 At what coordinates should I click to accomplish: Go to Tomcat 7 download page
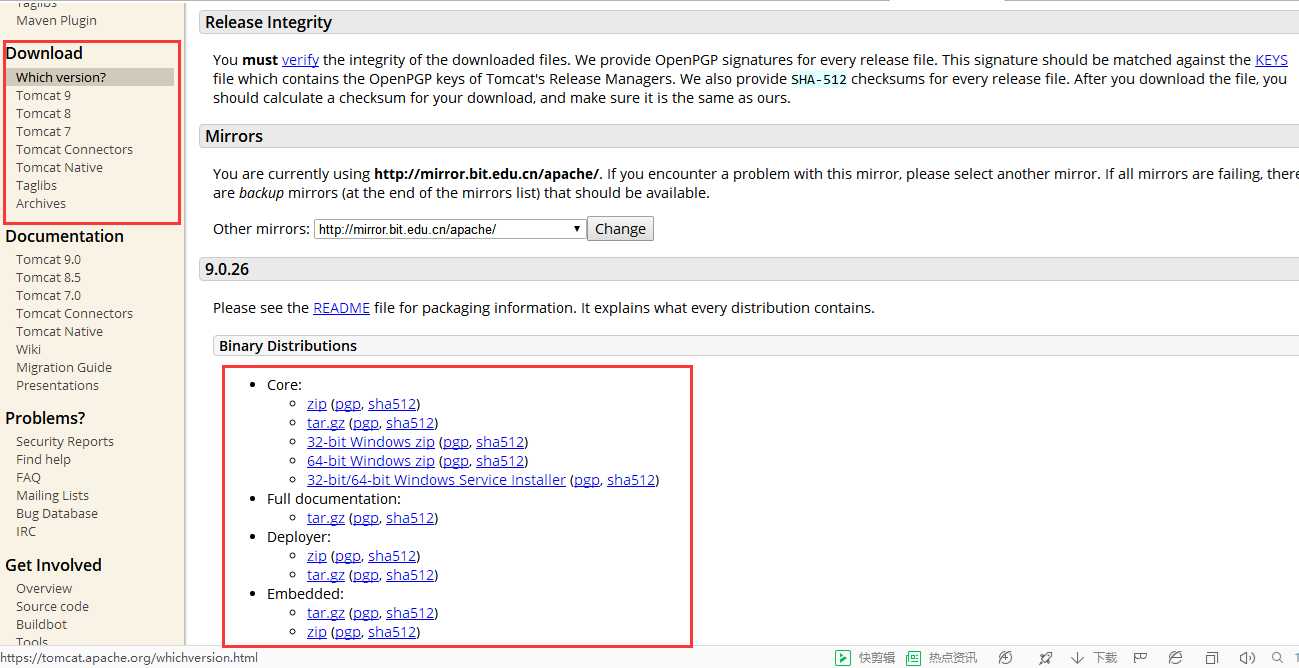point(43,131)
